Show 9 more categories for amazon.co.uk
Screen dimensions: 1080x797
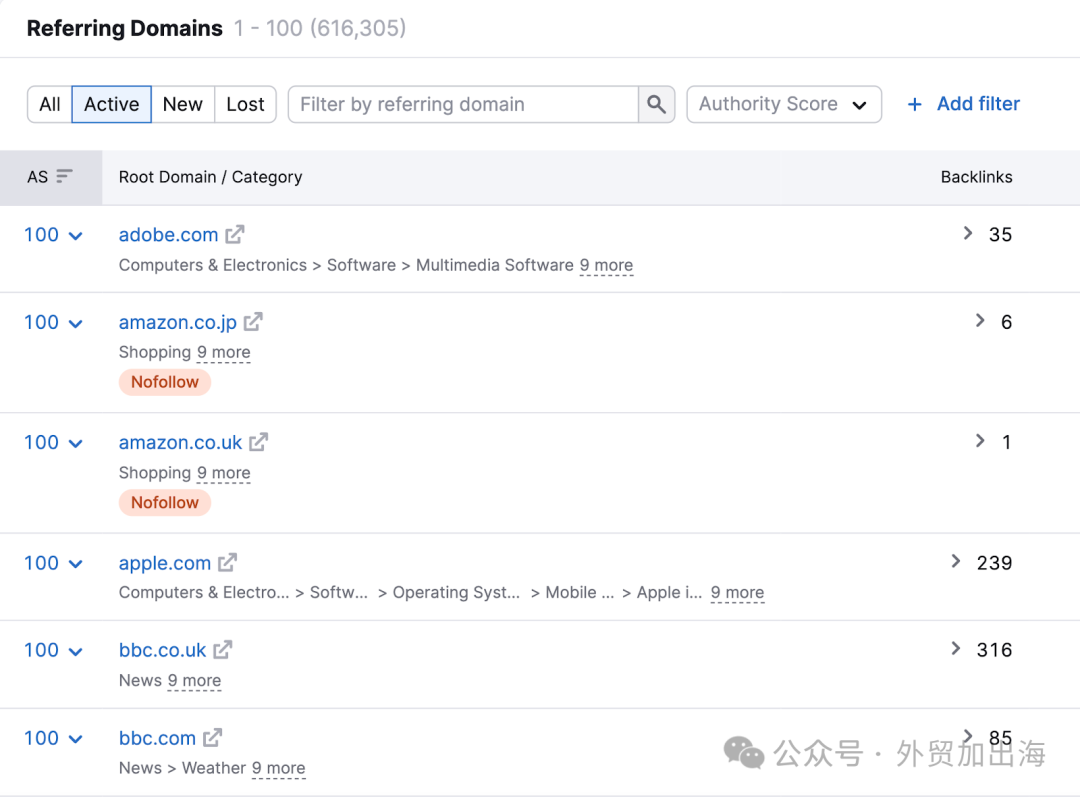coord(223,473)
